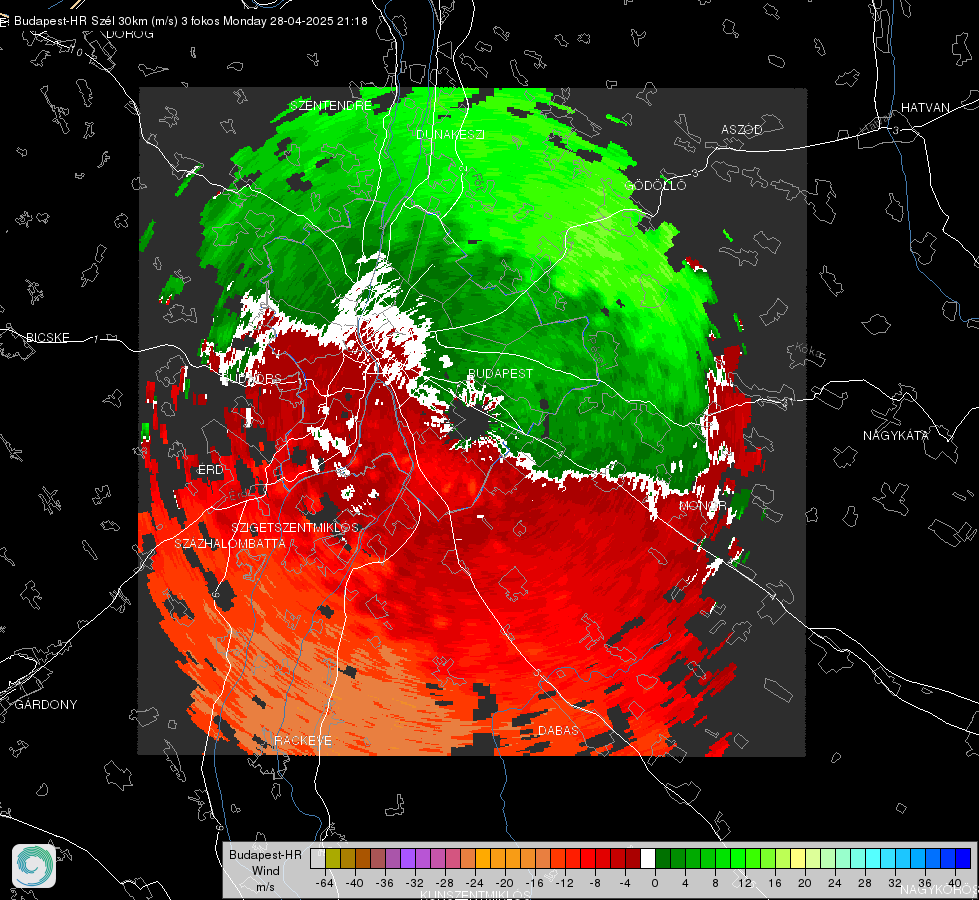The height and width of the screenshot is (900, 979).
Task: Click the ÉRD town label
Action: point(210,470)
